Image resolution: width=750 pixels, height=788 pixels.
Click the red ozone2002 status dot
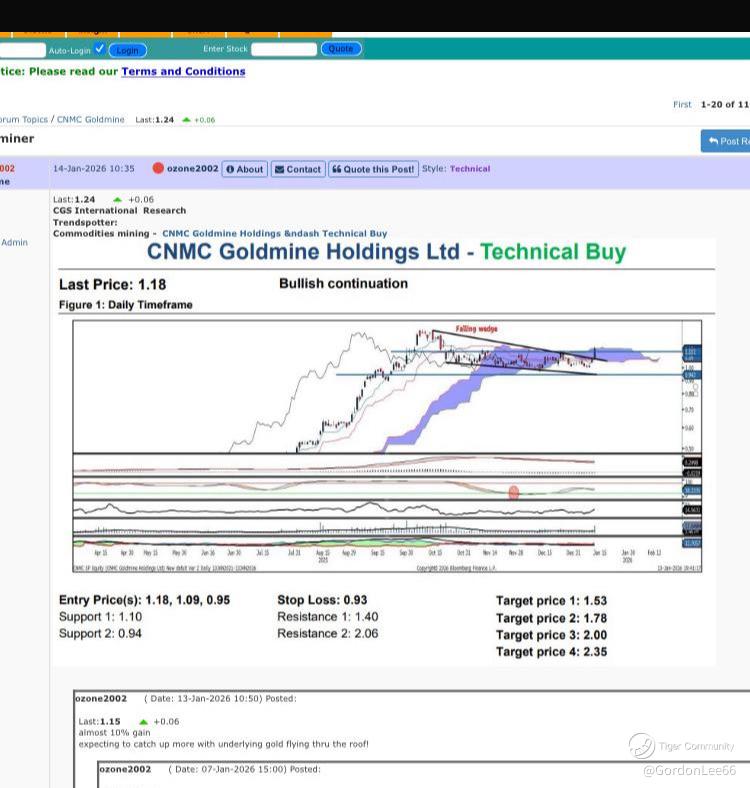pos(158,168)
